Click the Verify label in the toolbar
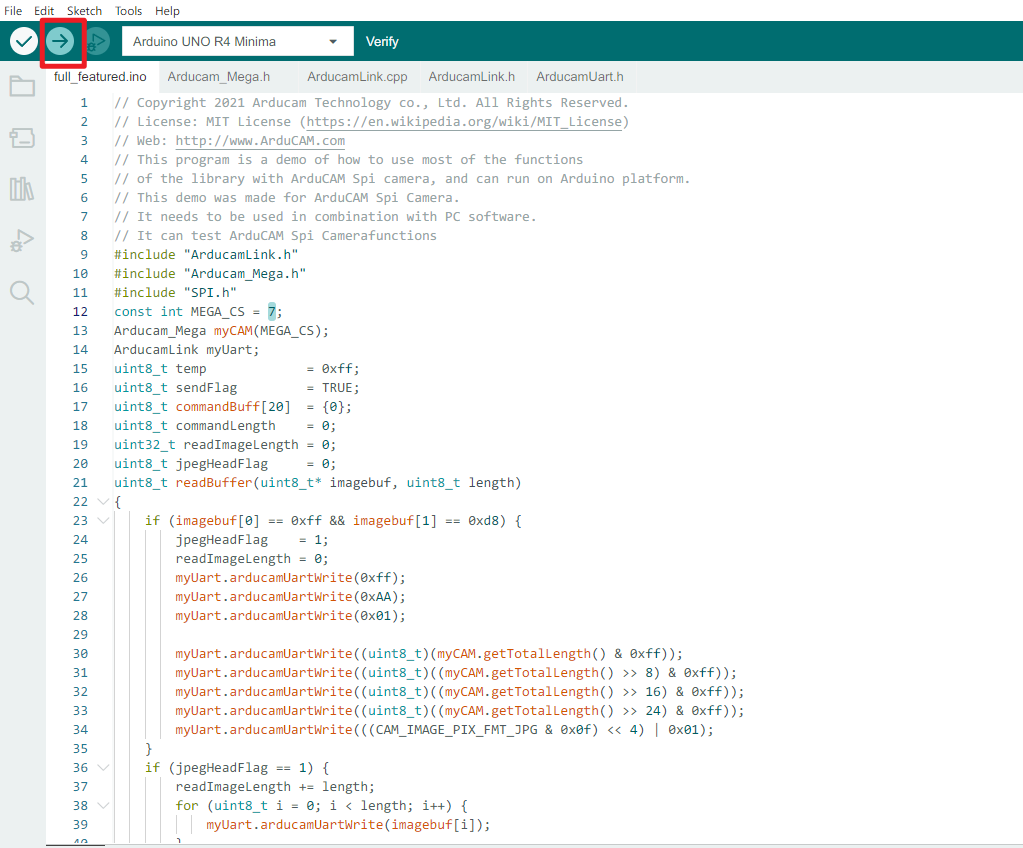 [382, 42]
